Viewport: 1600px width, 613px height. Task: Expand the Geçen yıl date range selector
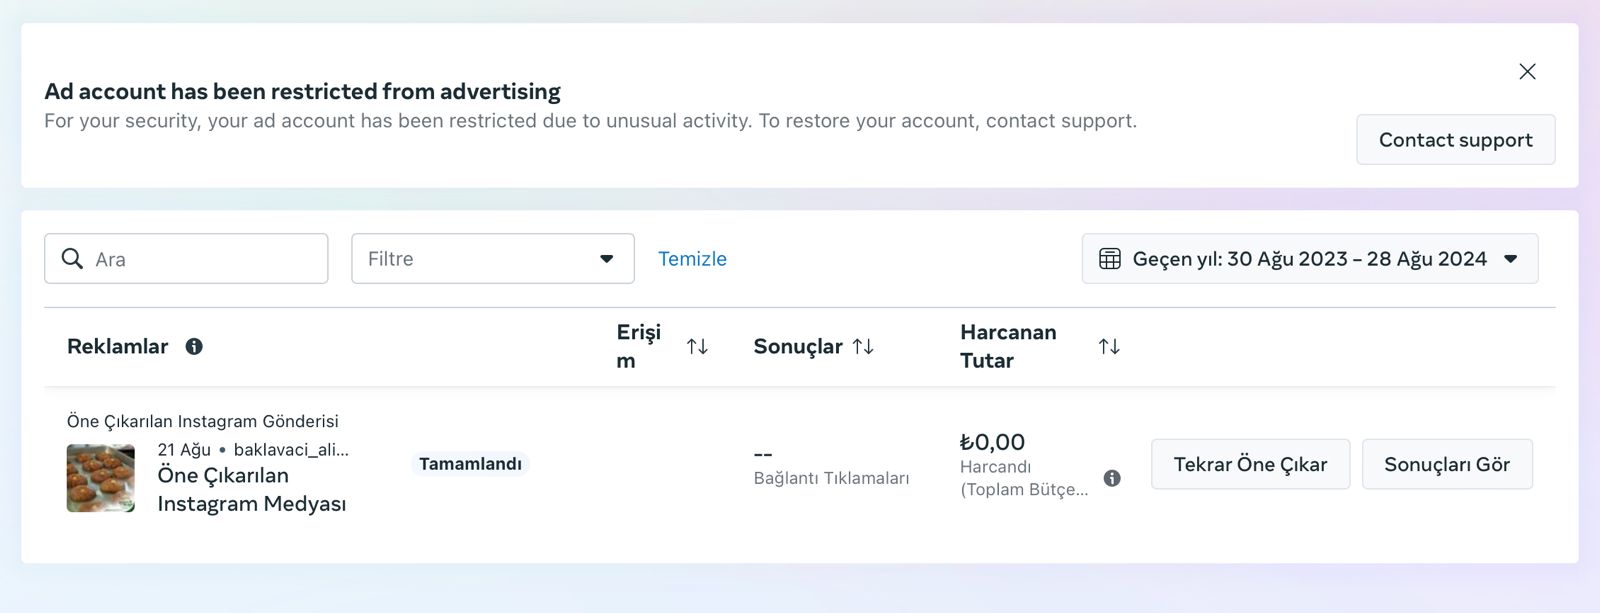[x=1310, y=259]
